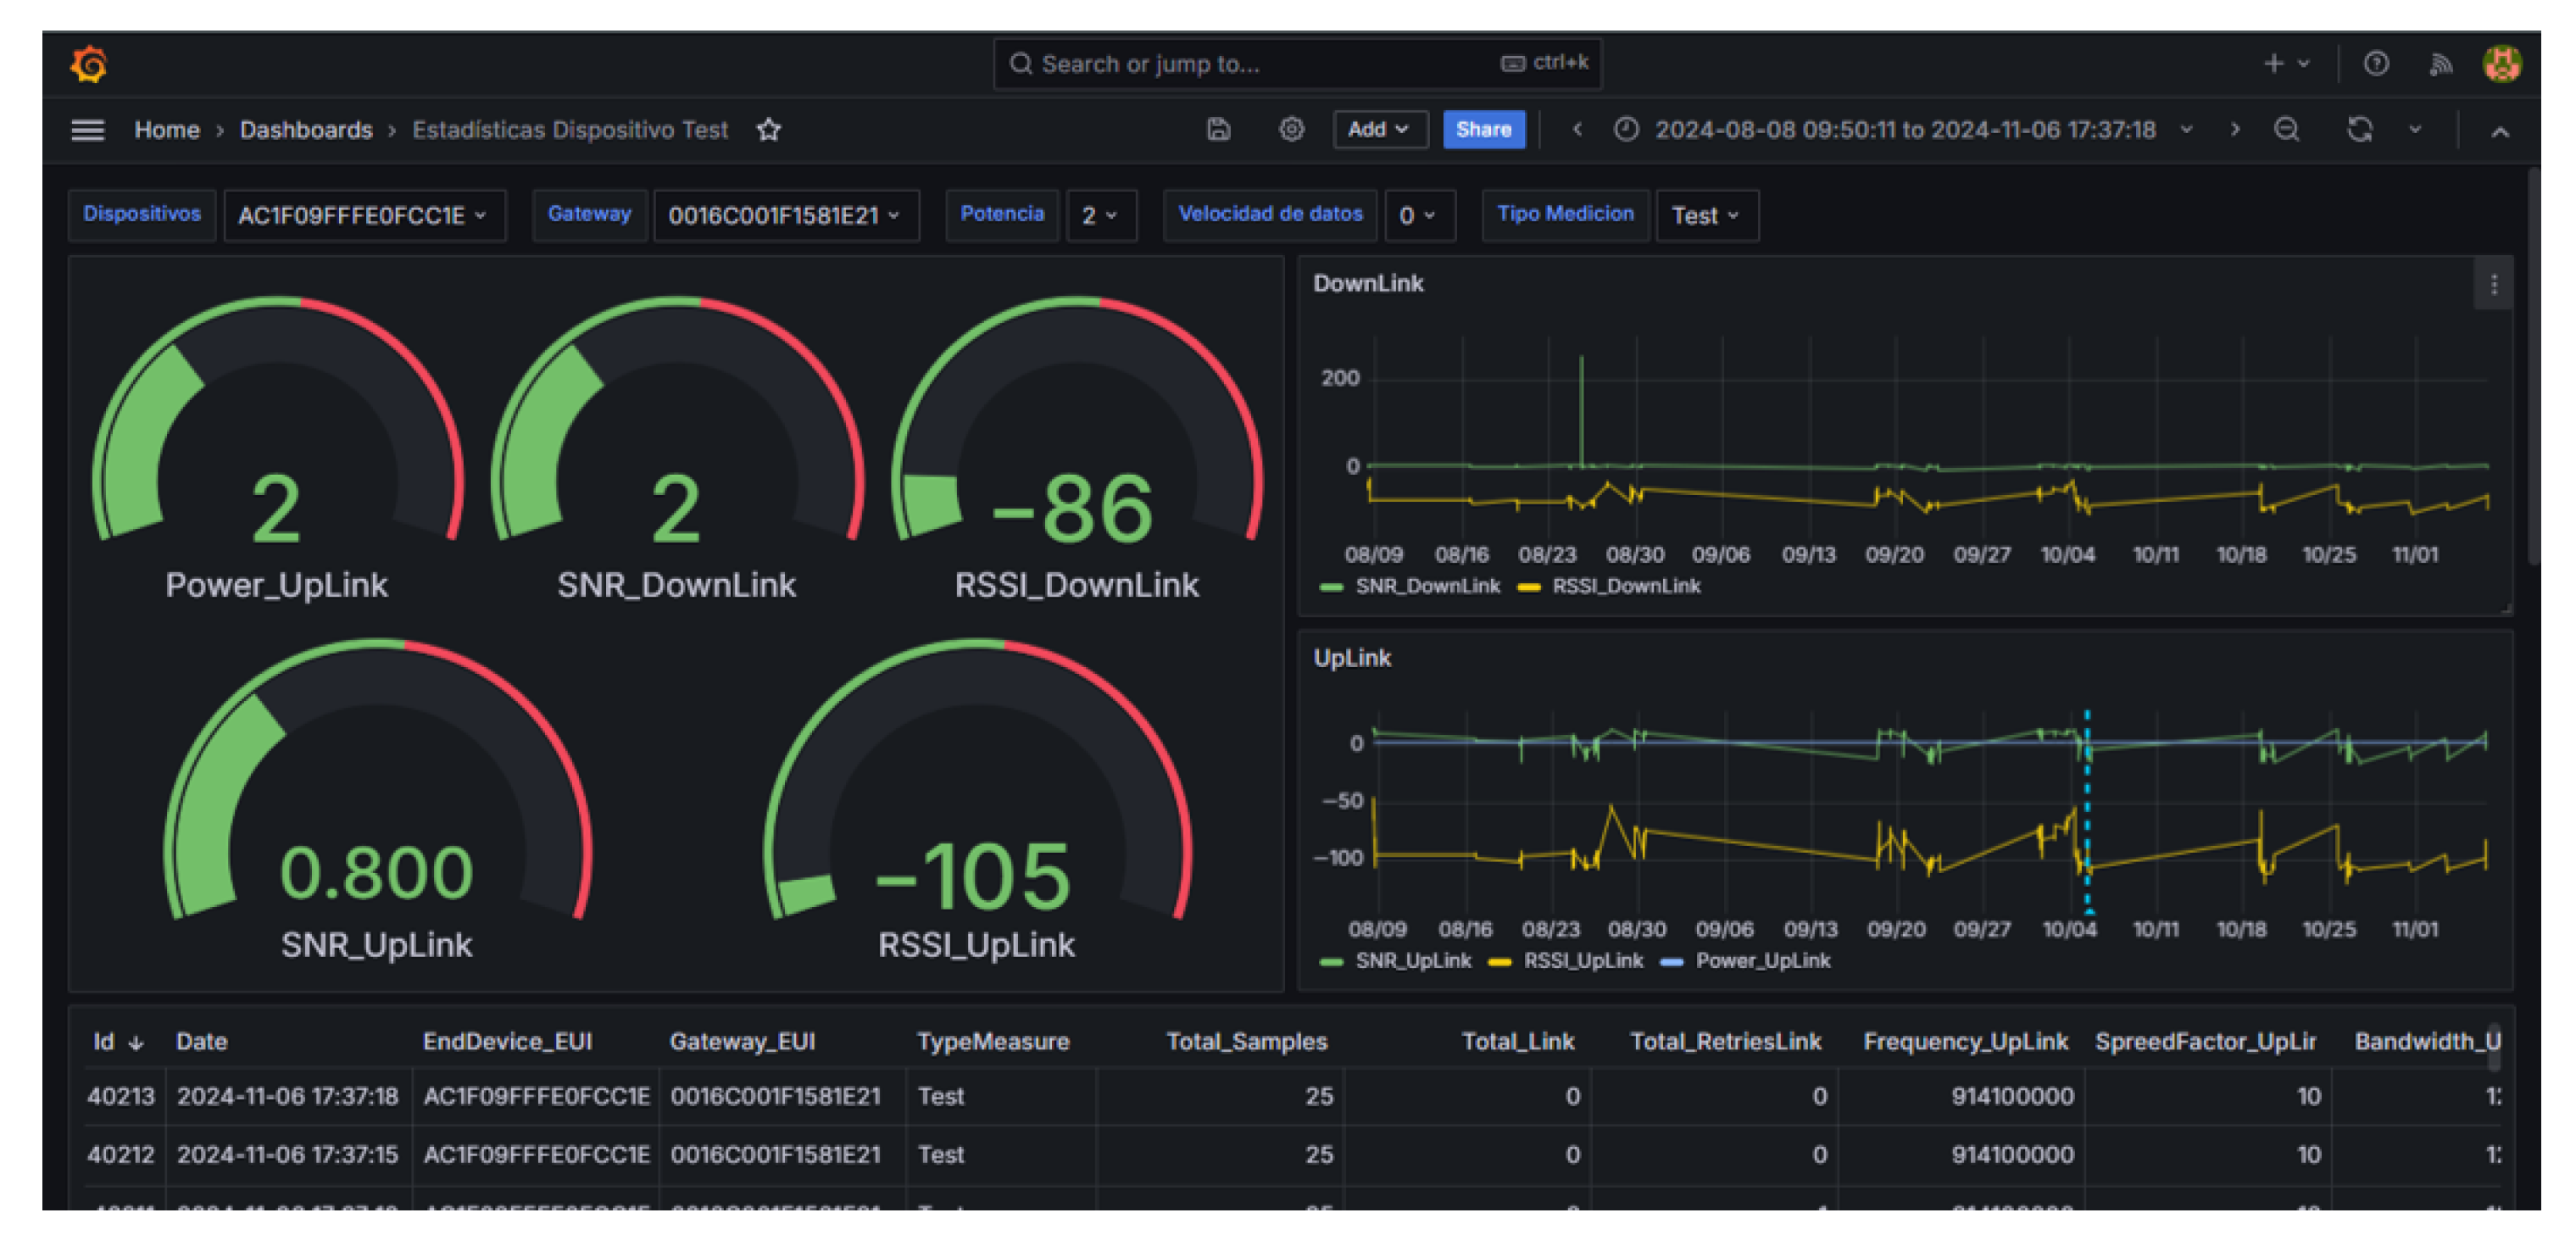Open the help question mark icon
The width and height of the screenshot is (2576, 1235).
tap(2376, 64)
